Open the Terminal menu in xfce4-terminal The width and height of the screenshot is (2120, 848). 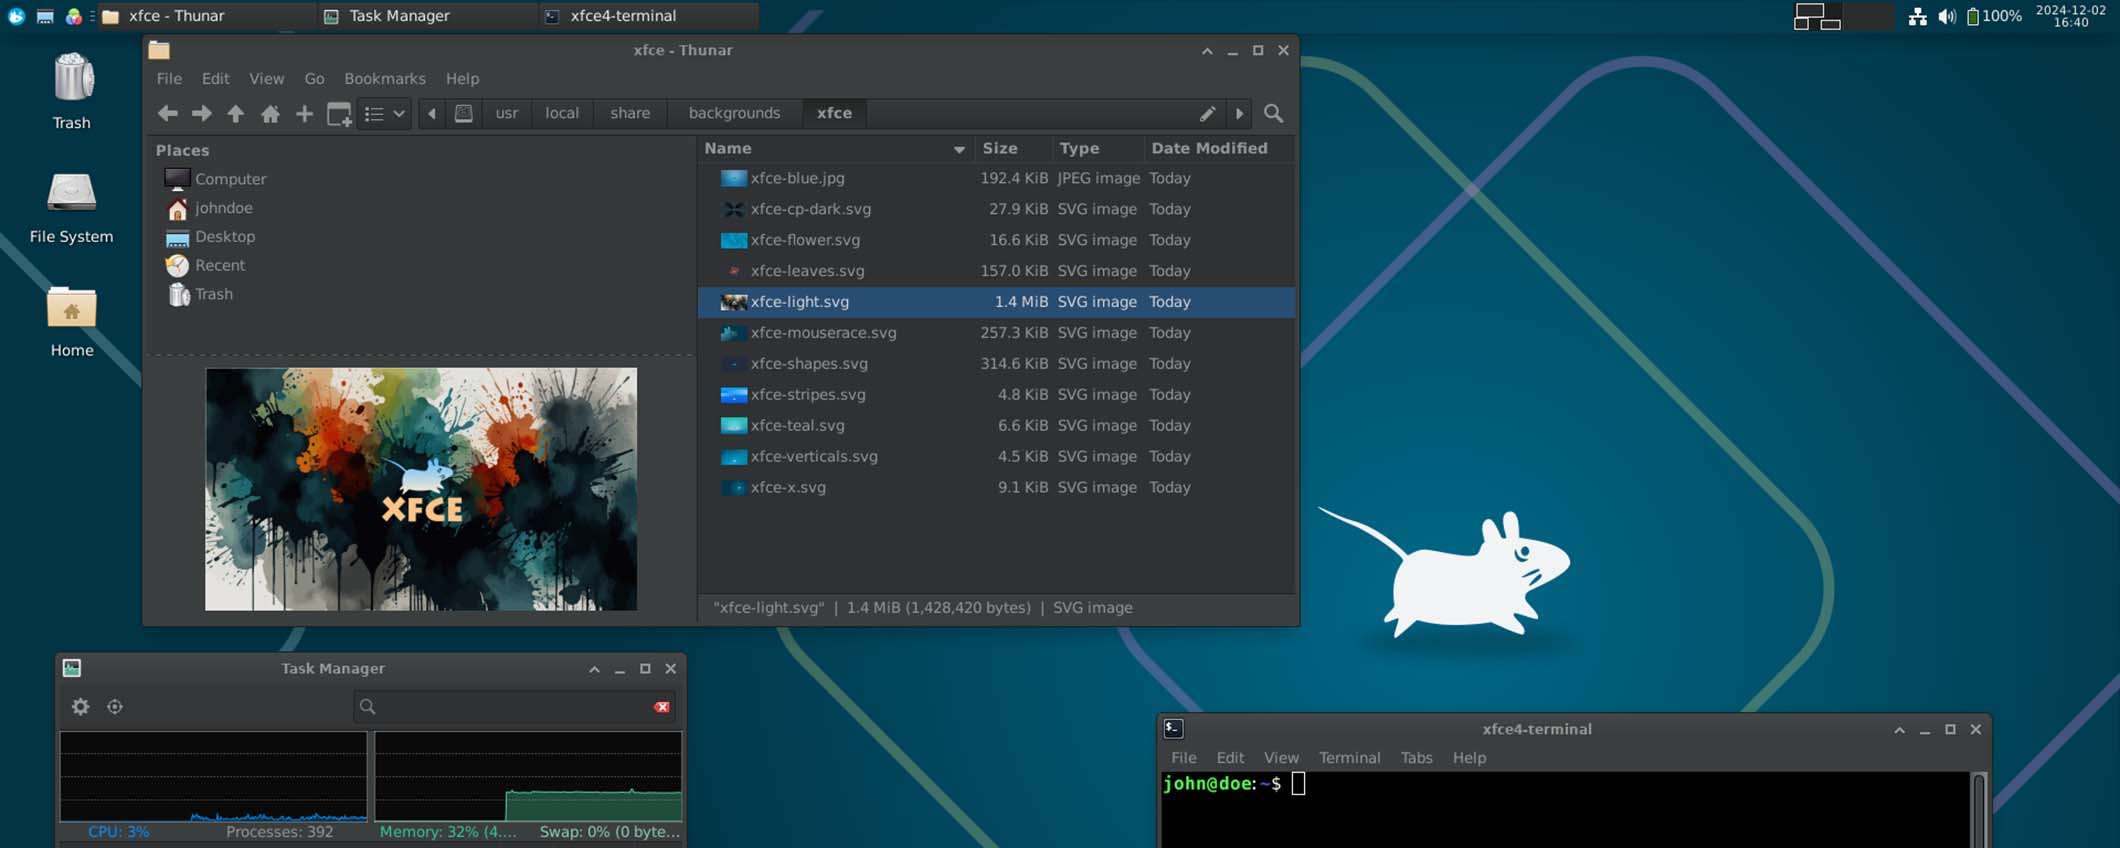(x=1348, y=758)
